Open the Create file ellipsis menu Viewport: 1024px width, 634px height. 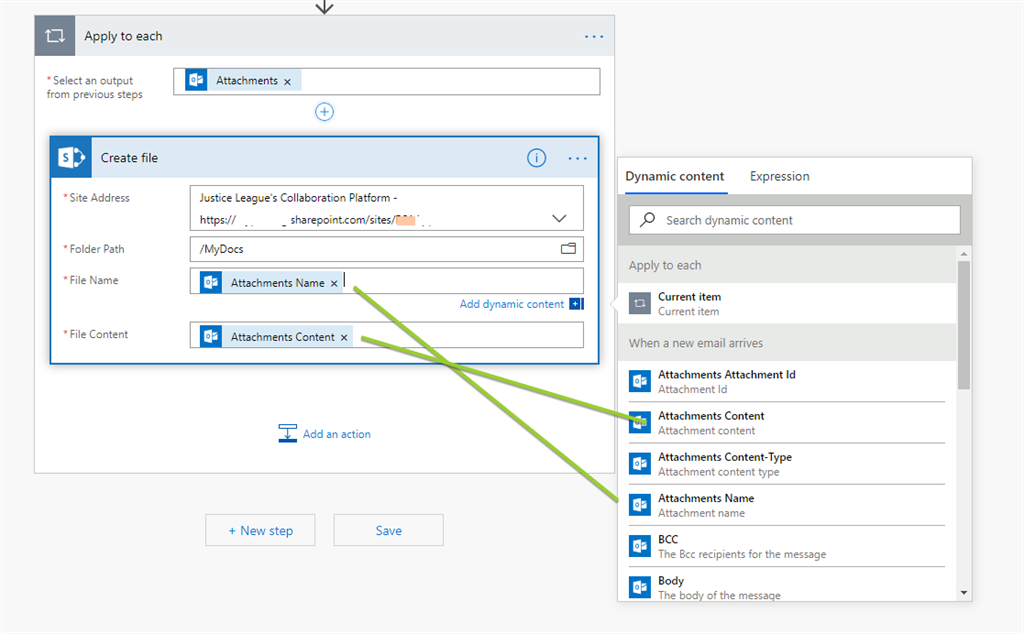[x=577, y=158]
